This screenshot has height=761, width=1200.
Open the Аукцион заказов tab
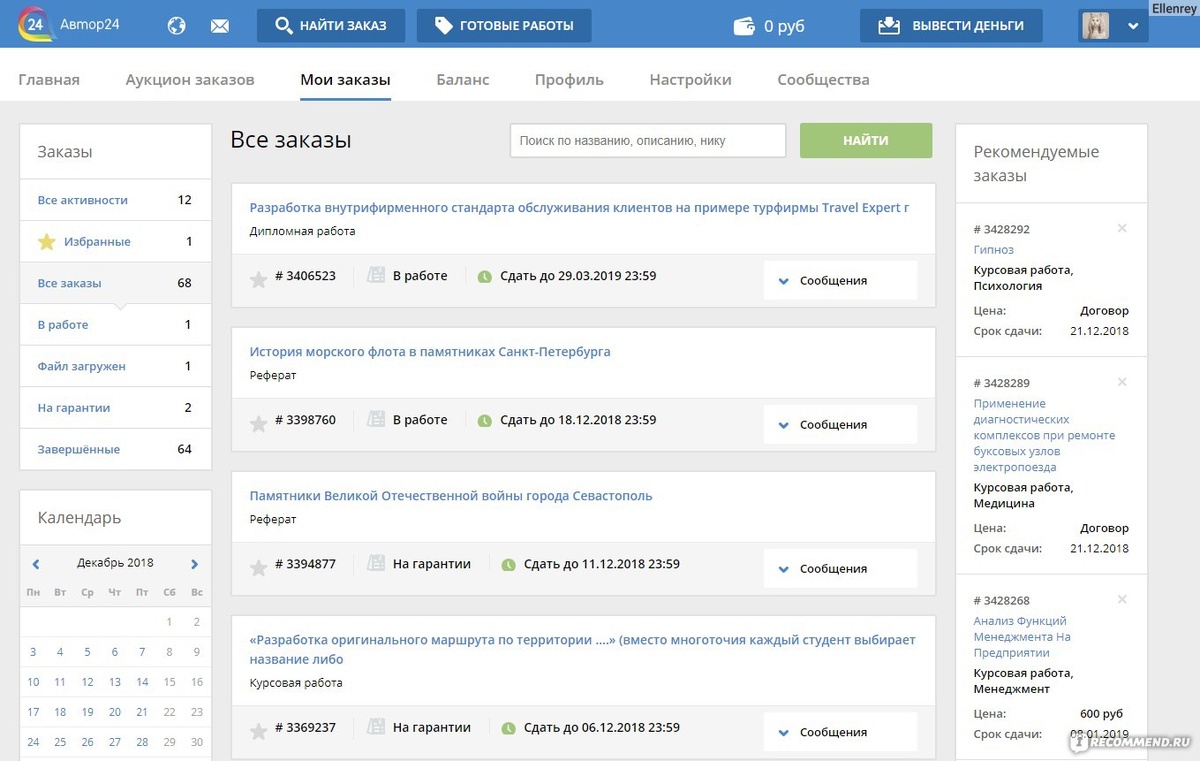[x=190, y=80]
